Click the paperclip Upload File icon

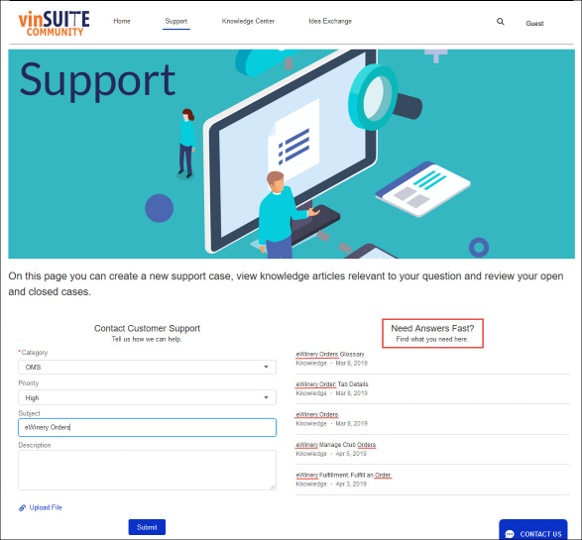pyautogui.click(x=22, y=508)
